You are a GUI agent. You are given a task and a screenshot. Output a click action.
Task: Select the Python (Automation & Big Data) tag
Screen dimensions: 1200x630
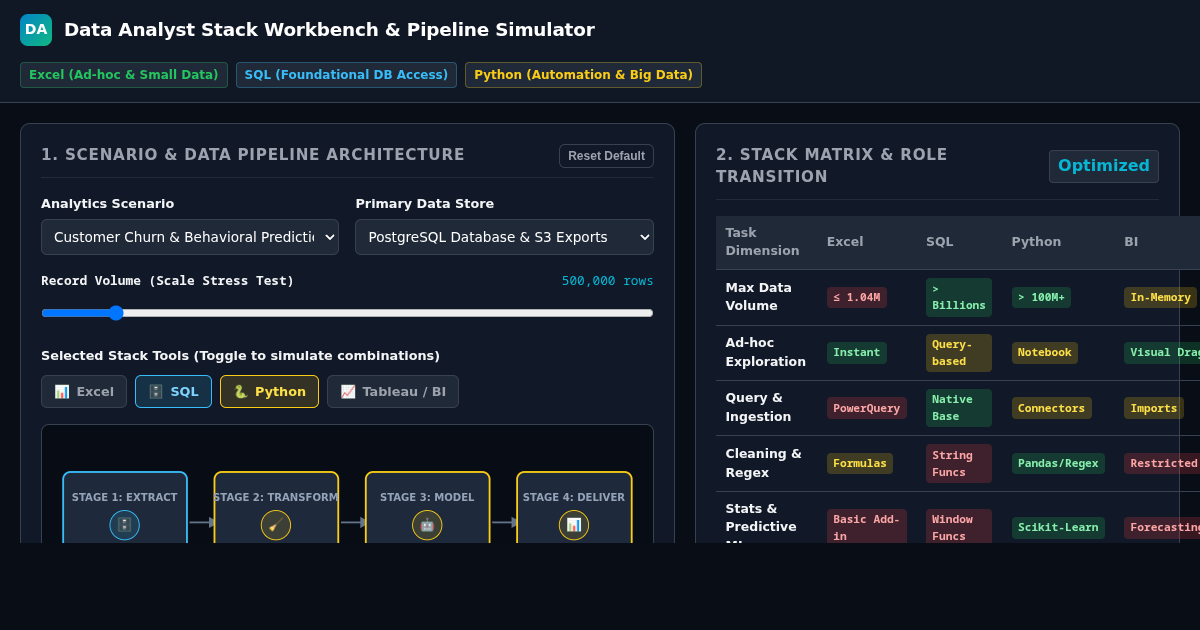tap(583, 75)
